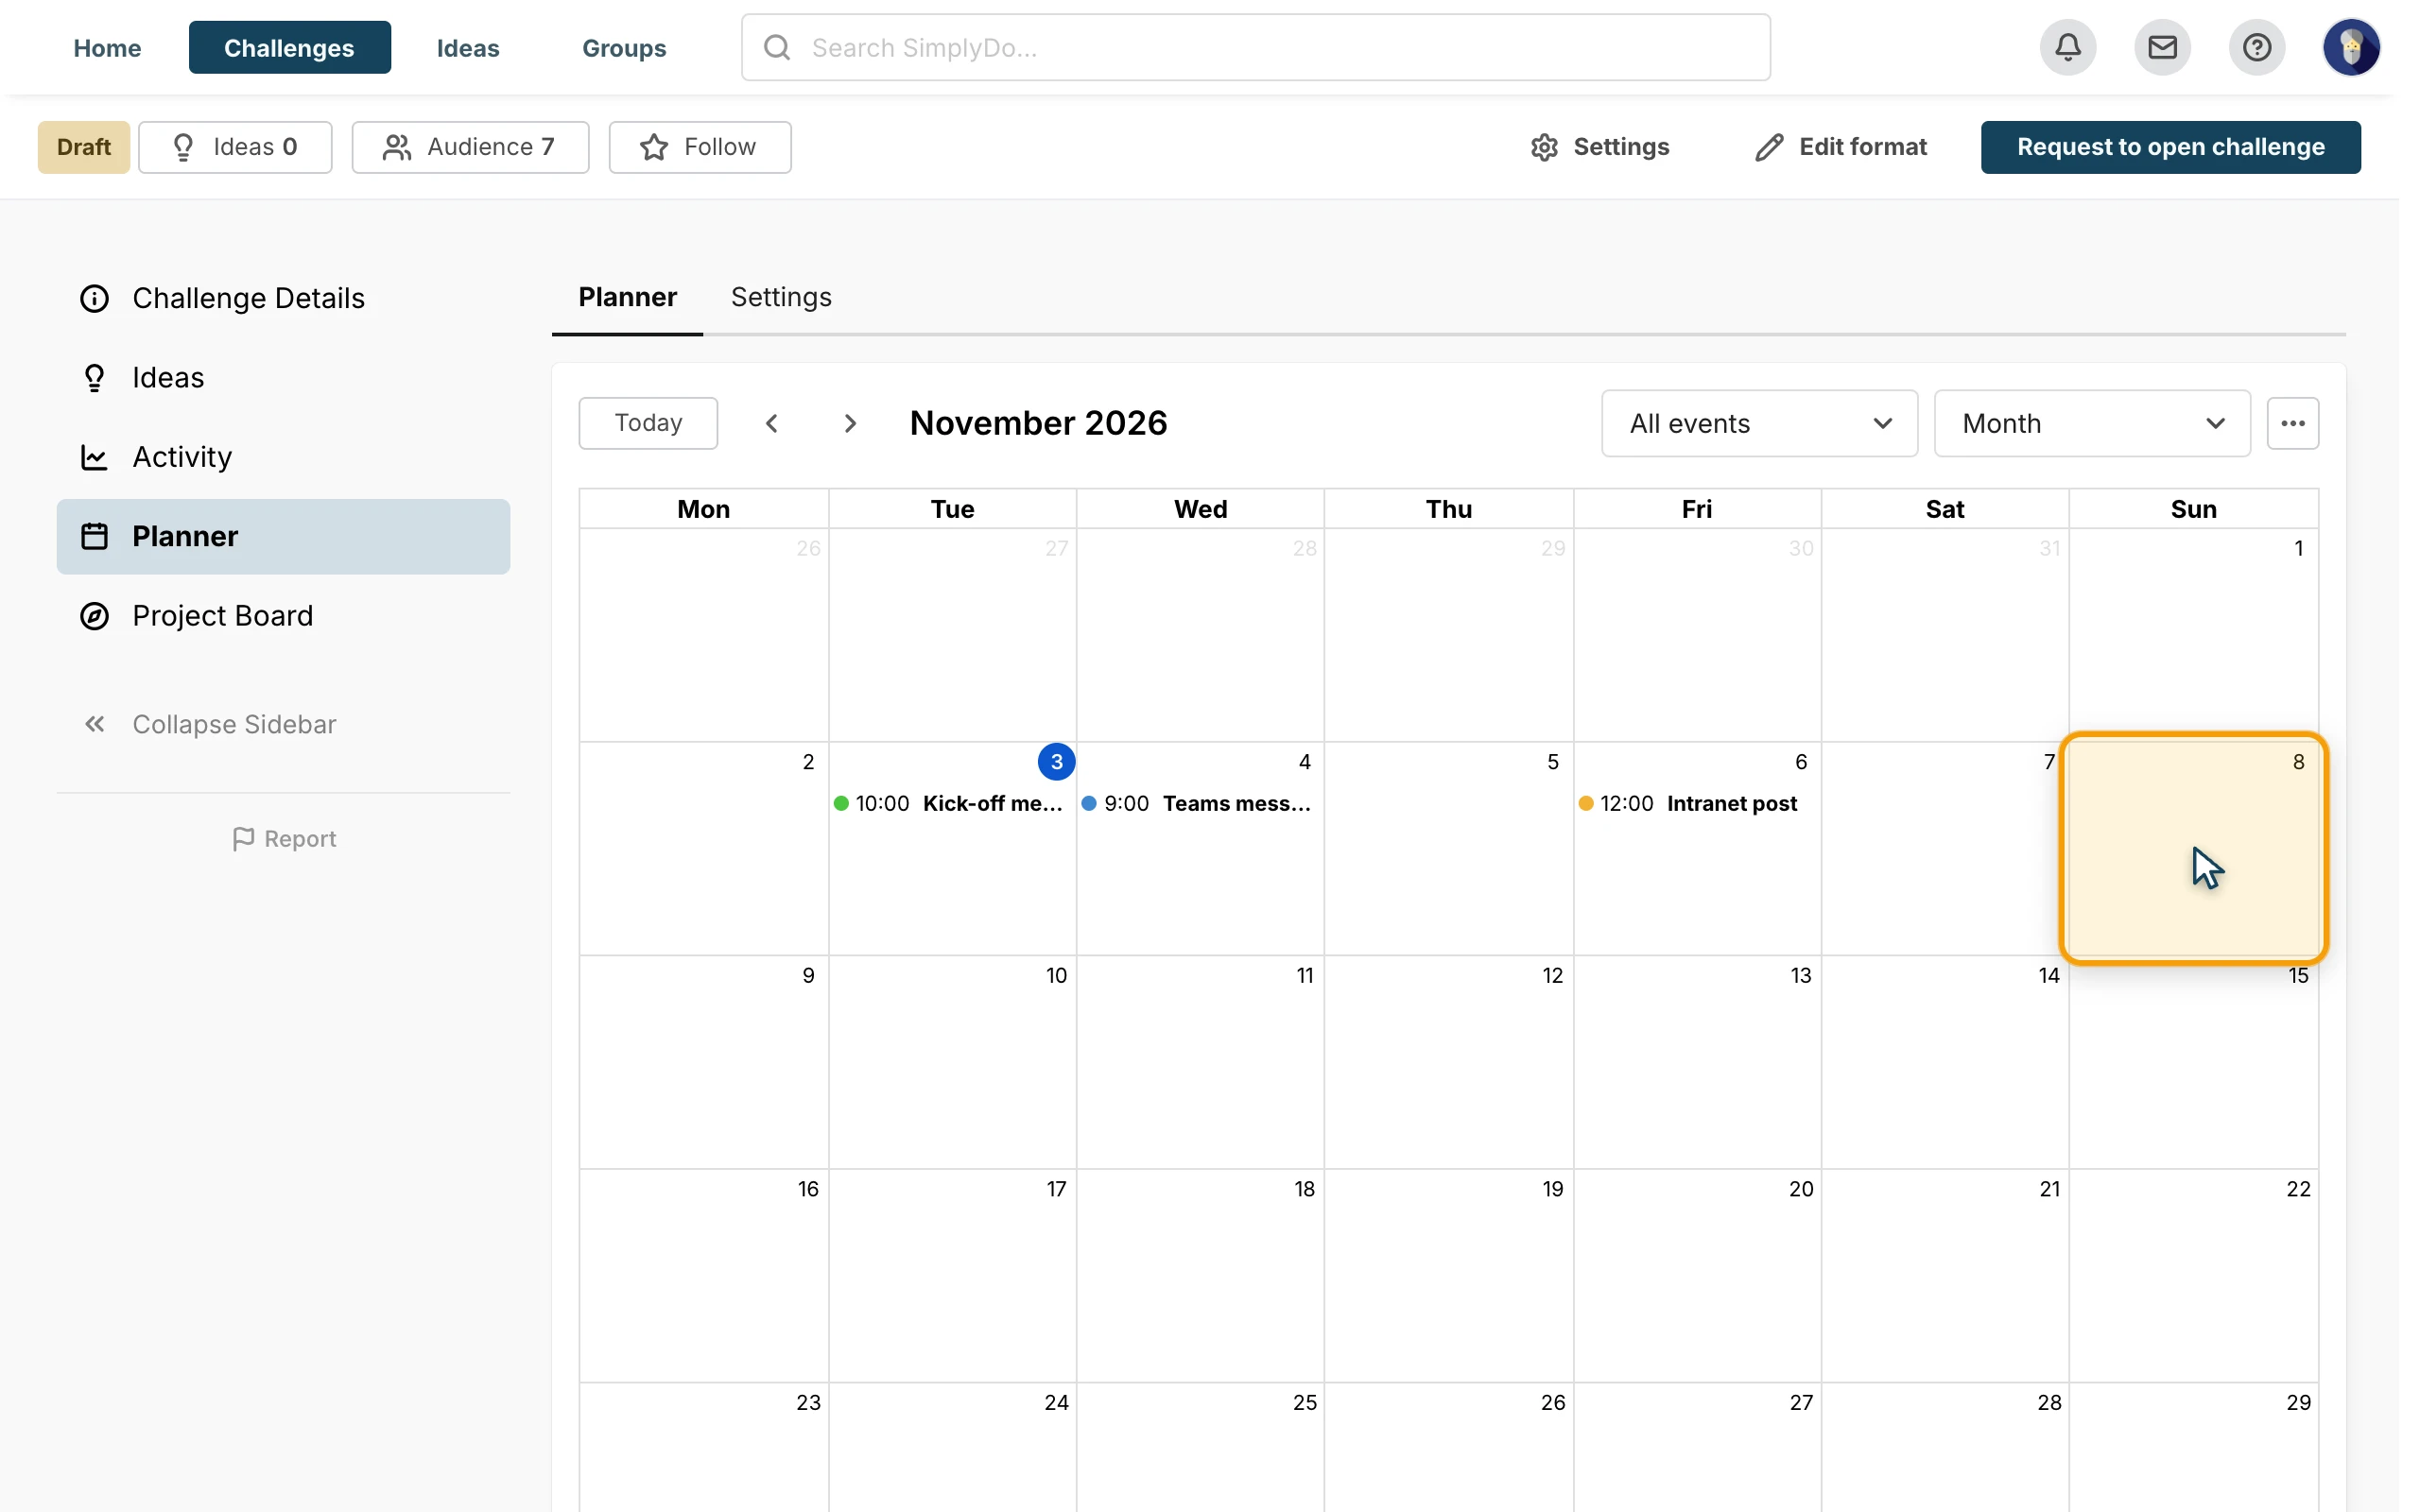Open the mail messages icon
Viewport: 2420px width, 1512px height.
pyautogui.click(x=2162, y=47)
